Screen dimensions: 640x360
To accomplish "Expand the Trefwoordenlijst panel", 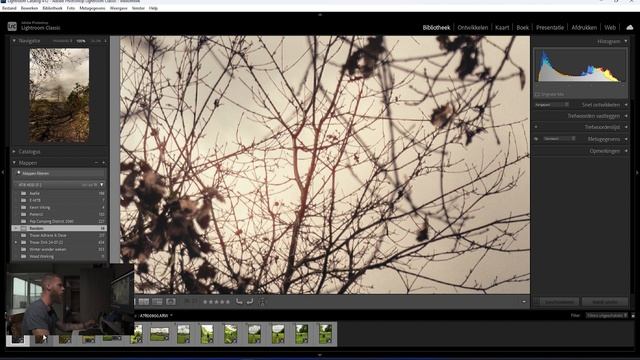I will (626, 127).
